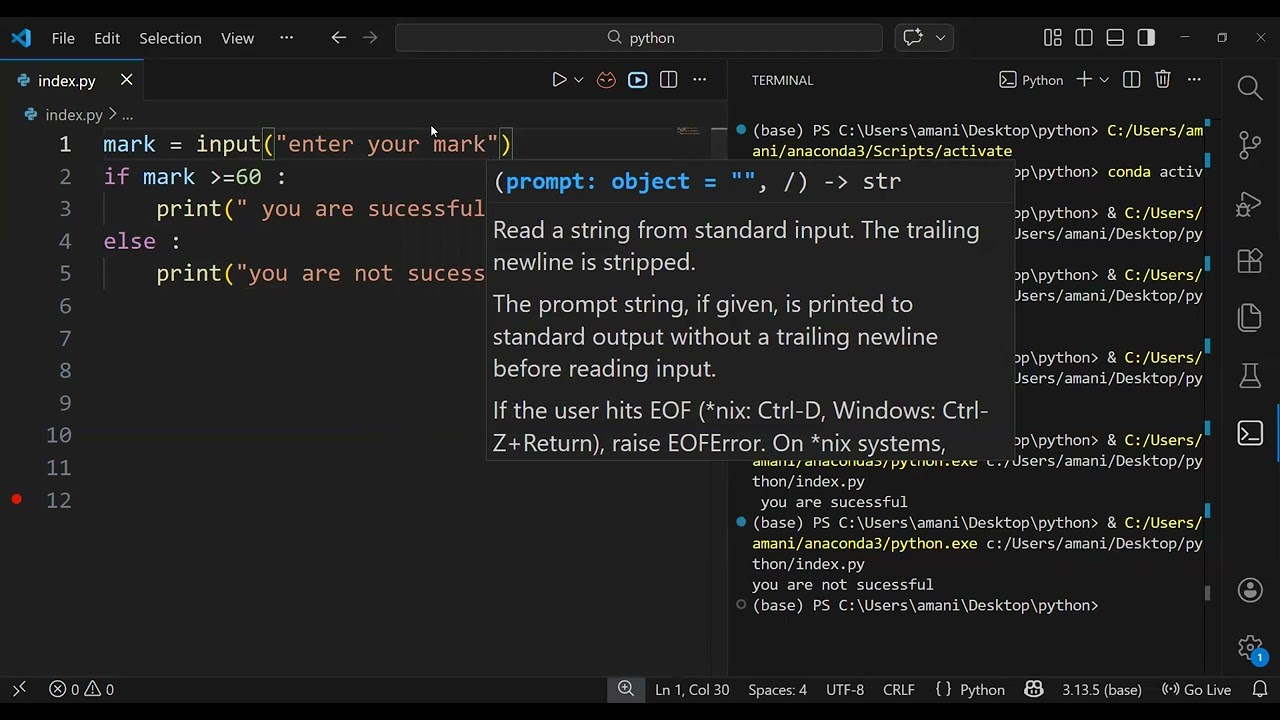Select the index.py editor tab
Screen dimensions: 1280x720
[72, 80]
